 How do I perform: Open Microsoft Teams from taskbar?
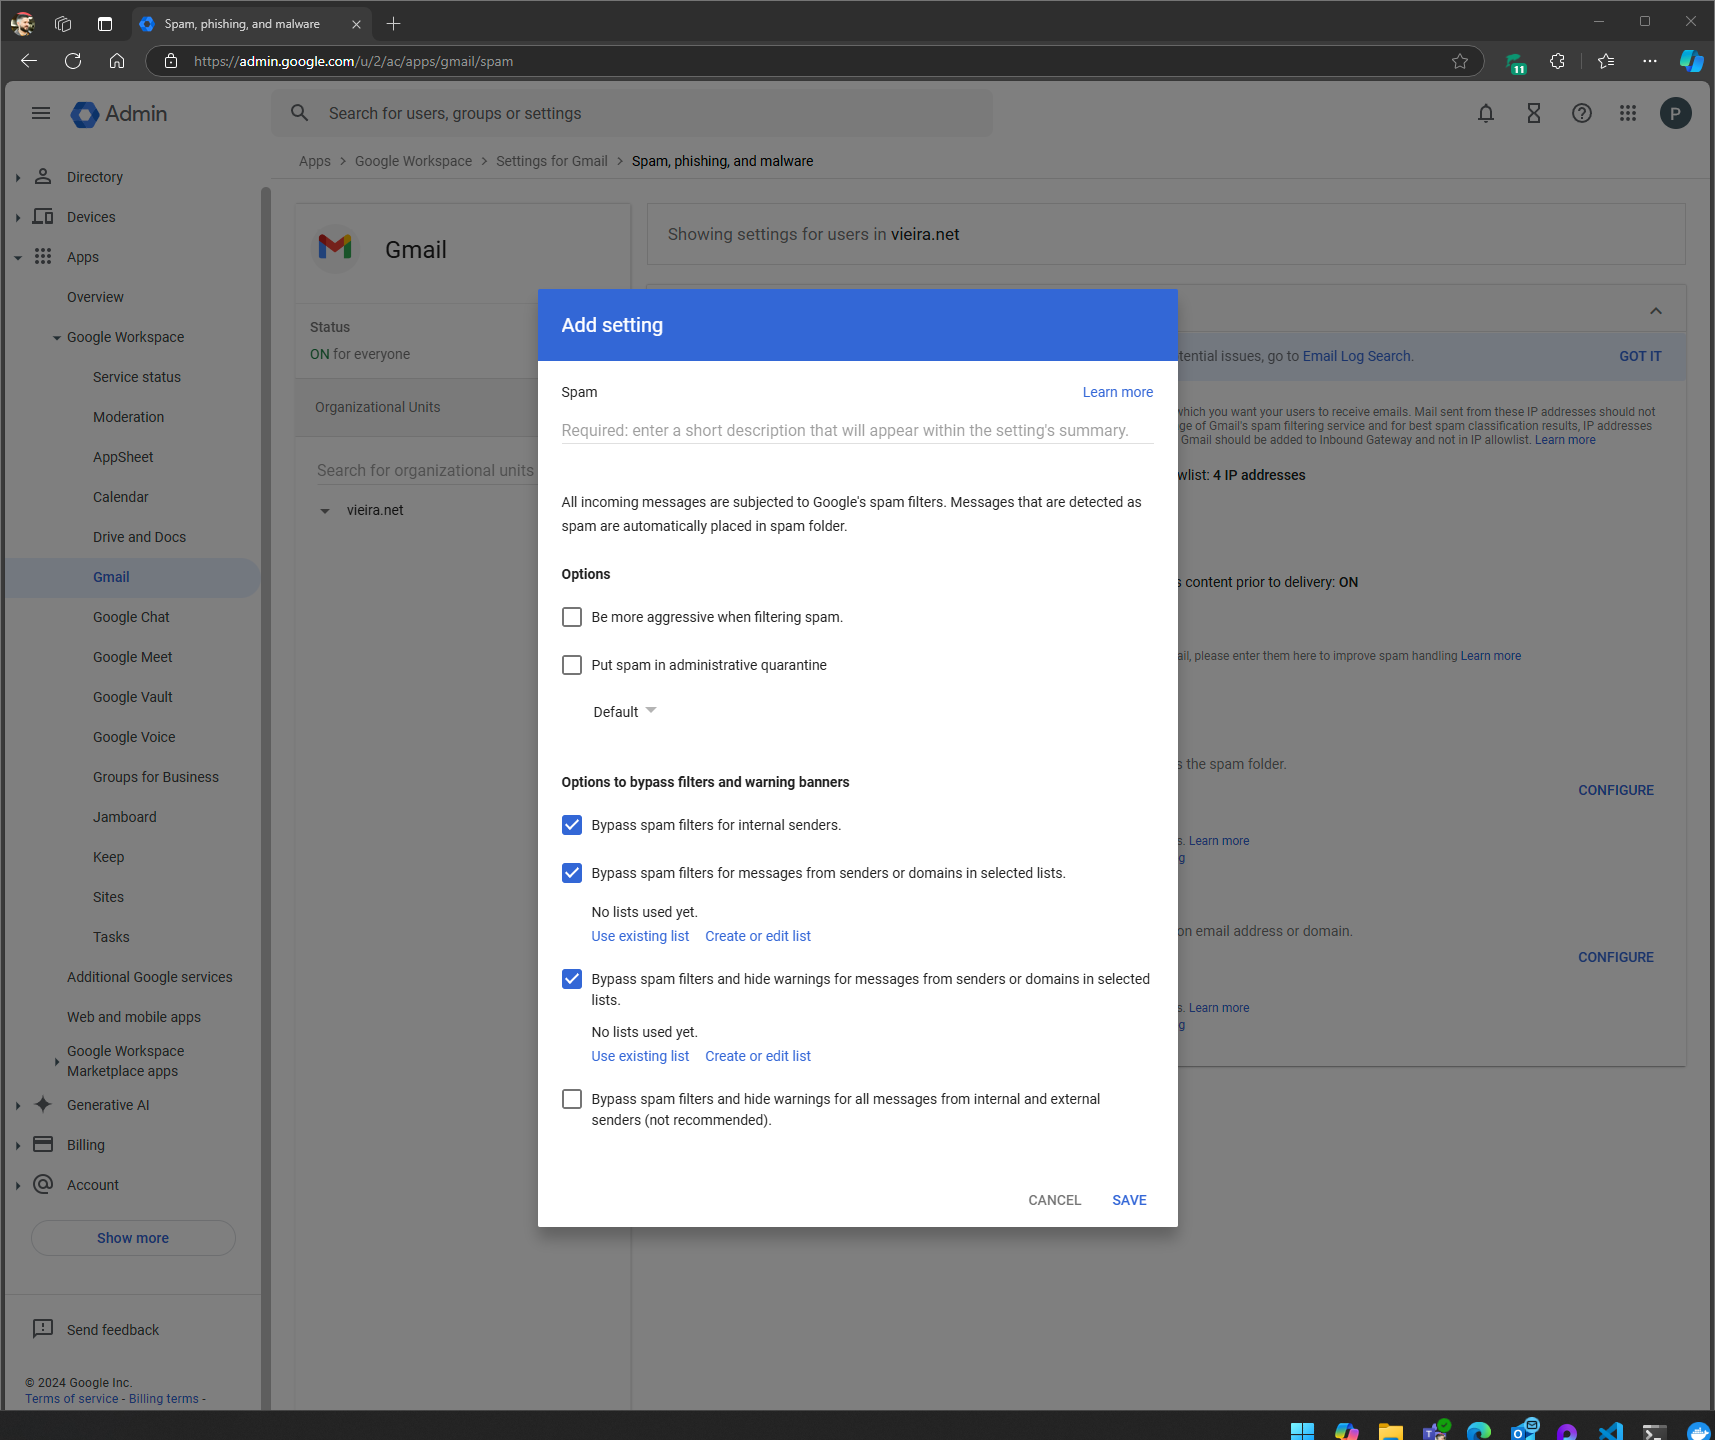click(1435, 1431)
